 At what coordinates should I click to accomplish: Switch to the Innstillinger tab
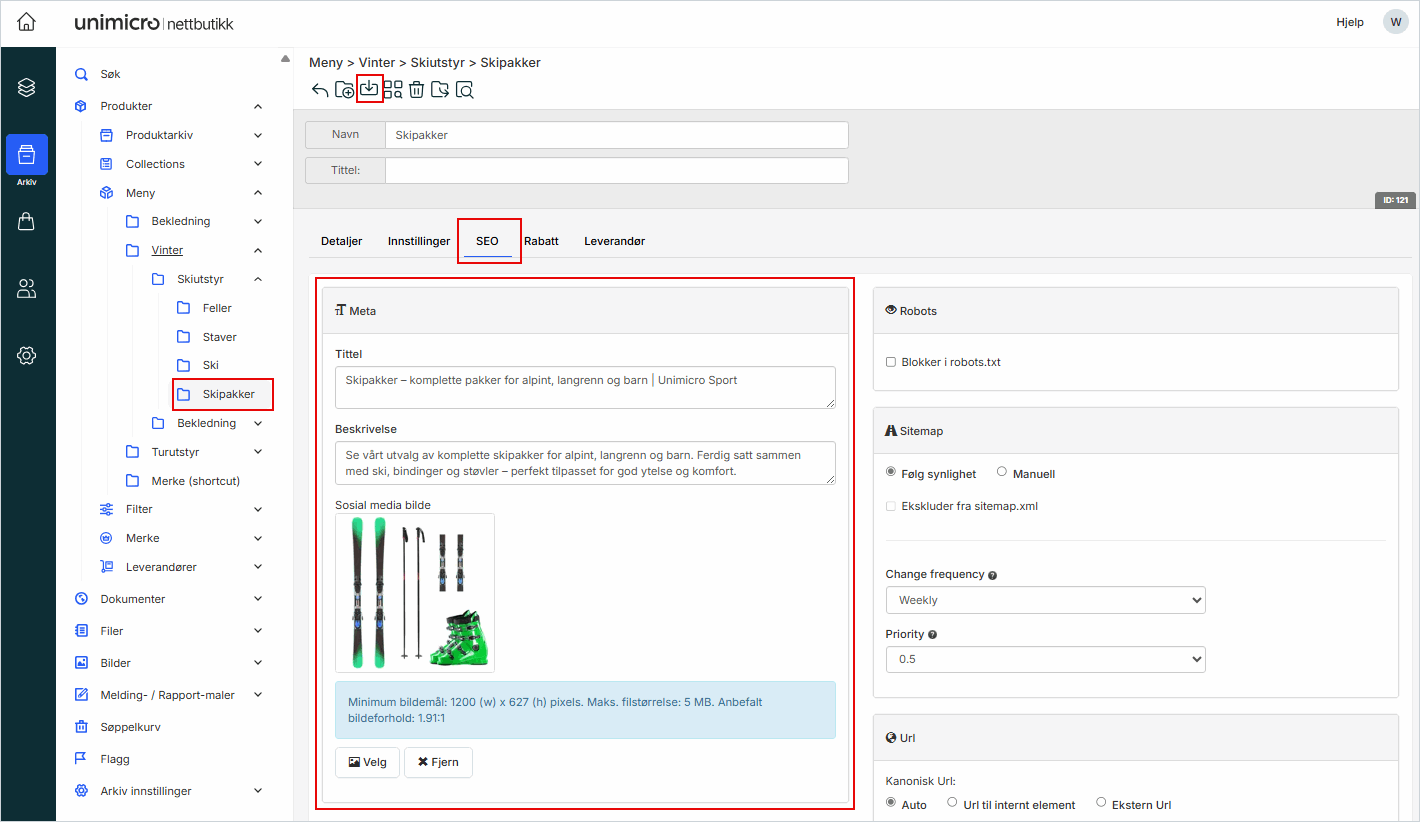[419, 241]
